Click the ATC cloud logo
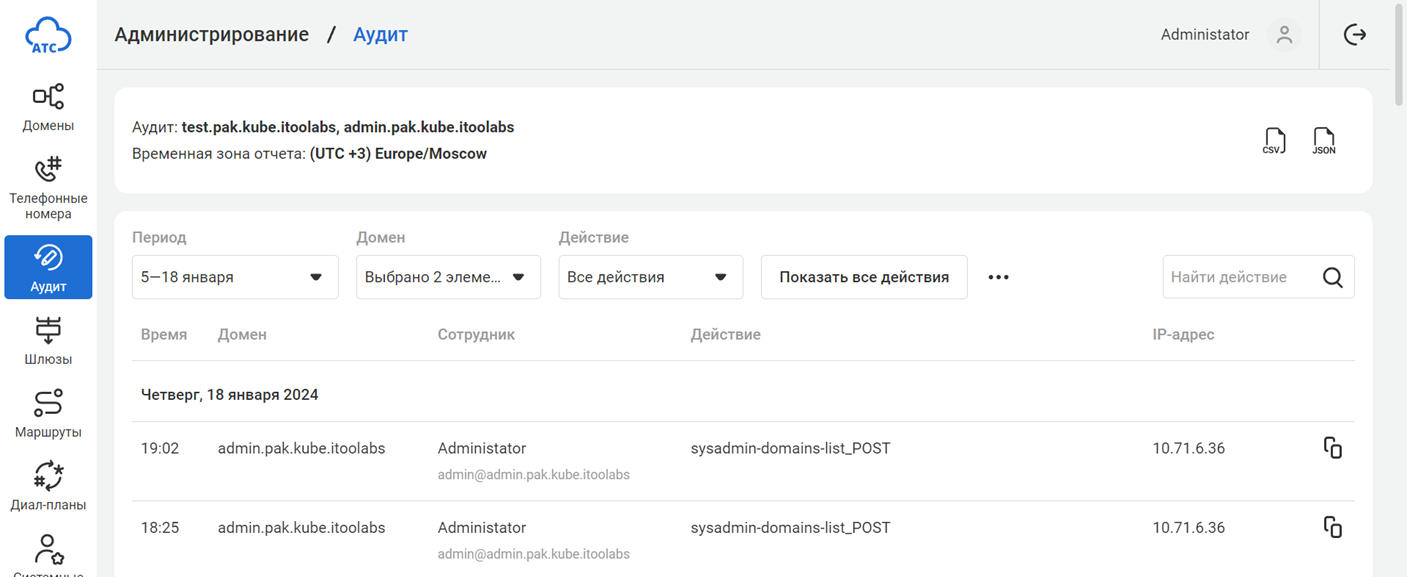Image resolution: width=1407 pixels, height=577 pixels. click(48, 35)
